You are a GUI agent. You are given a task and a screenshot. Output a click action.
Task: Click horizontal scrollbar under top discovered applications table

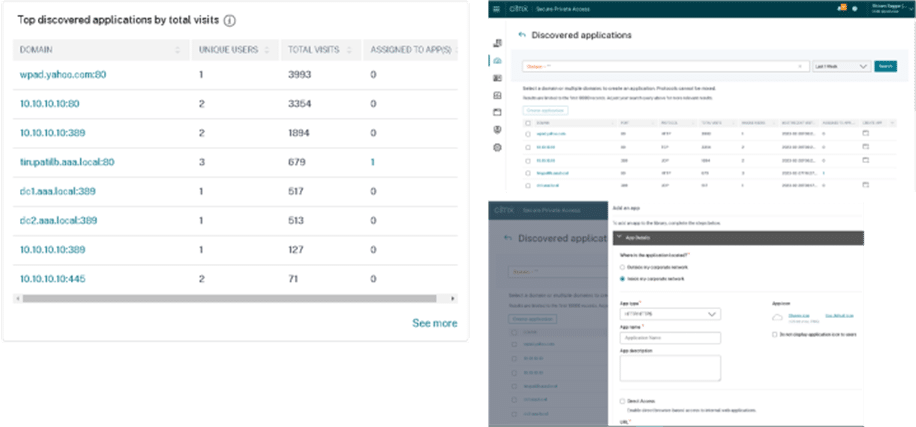click(230, 298)
